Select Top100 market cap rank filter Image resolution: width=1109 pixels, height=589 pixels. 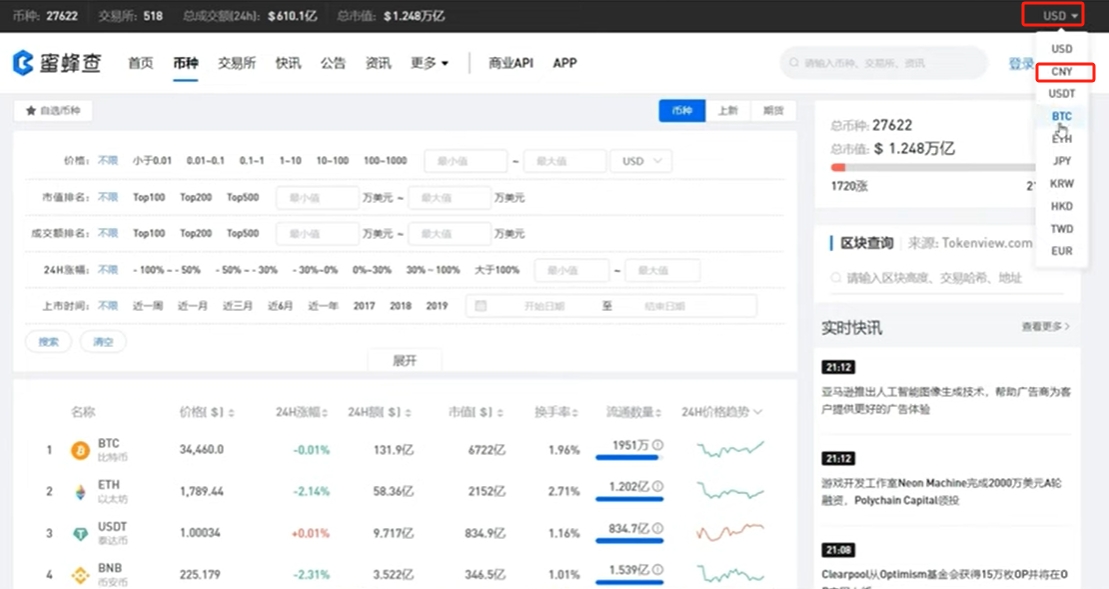pos(149,197)
